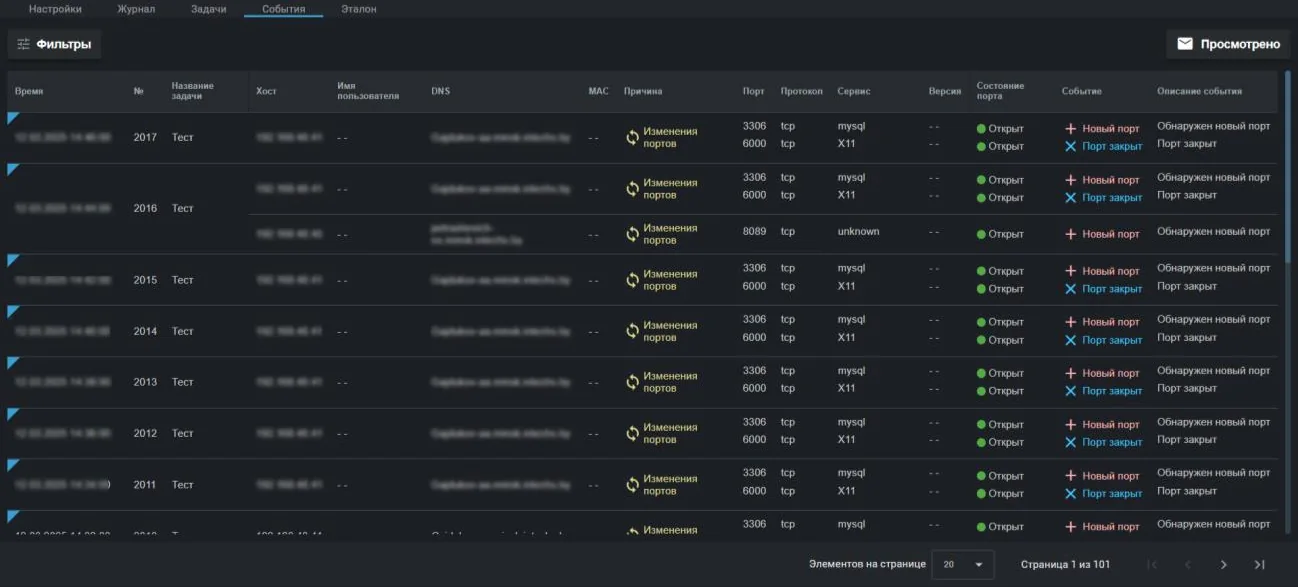
Task: Go to the Задачи tab
Action: [x=208, y=9]
